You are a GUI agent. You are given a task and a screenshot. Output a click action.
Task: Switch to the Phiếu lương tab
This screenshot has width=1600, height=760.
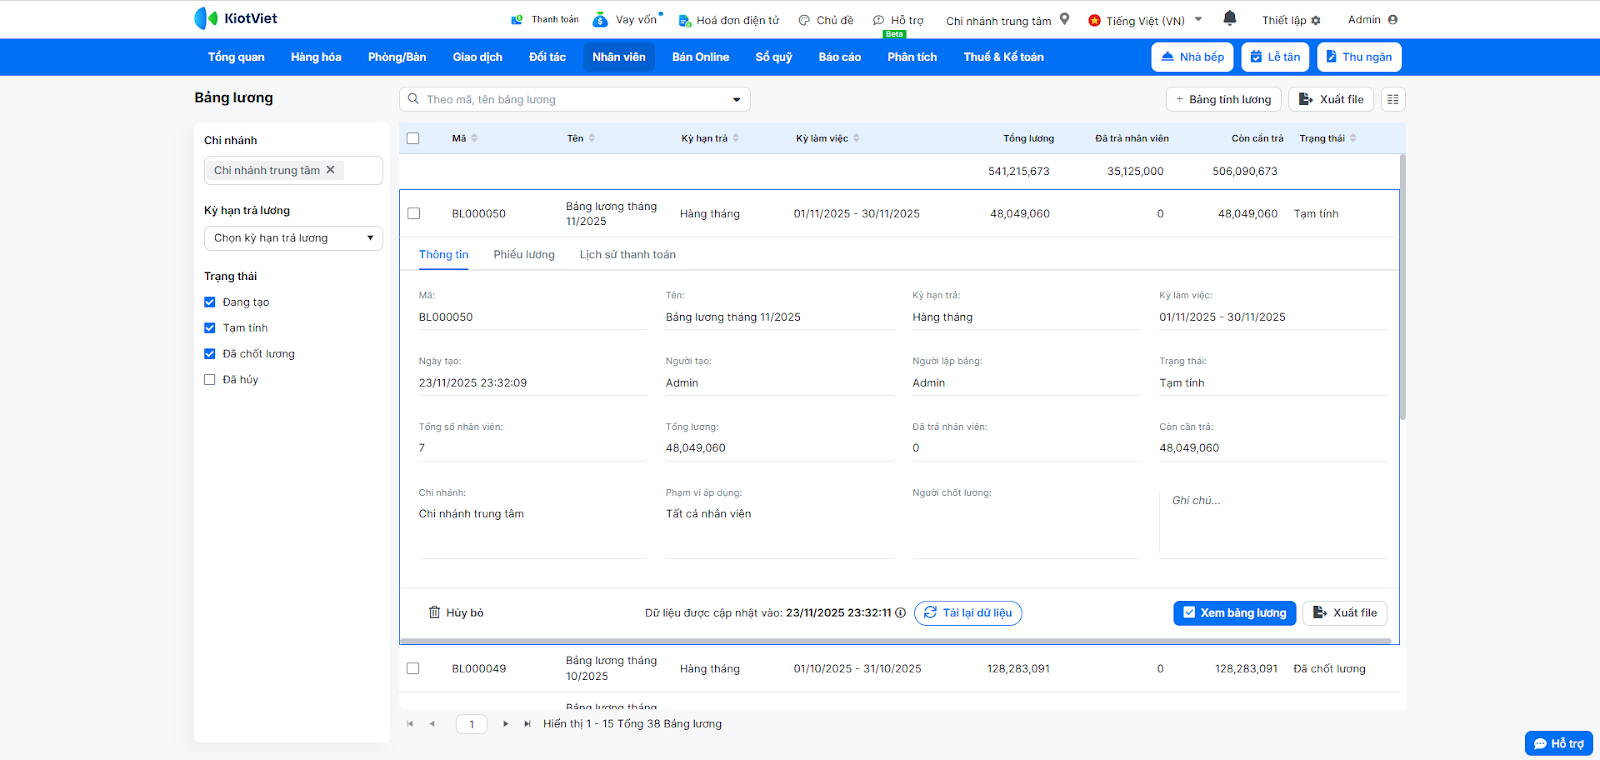[524, 255]
